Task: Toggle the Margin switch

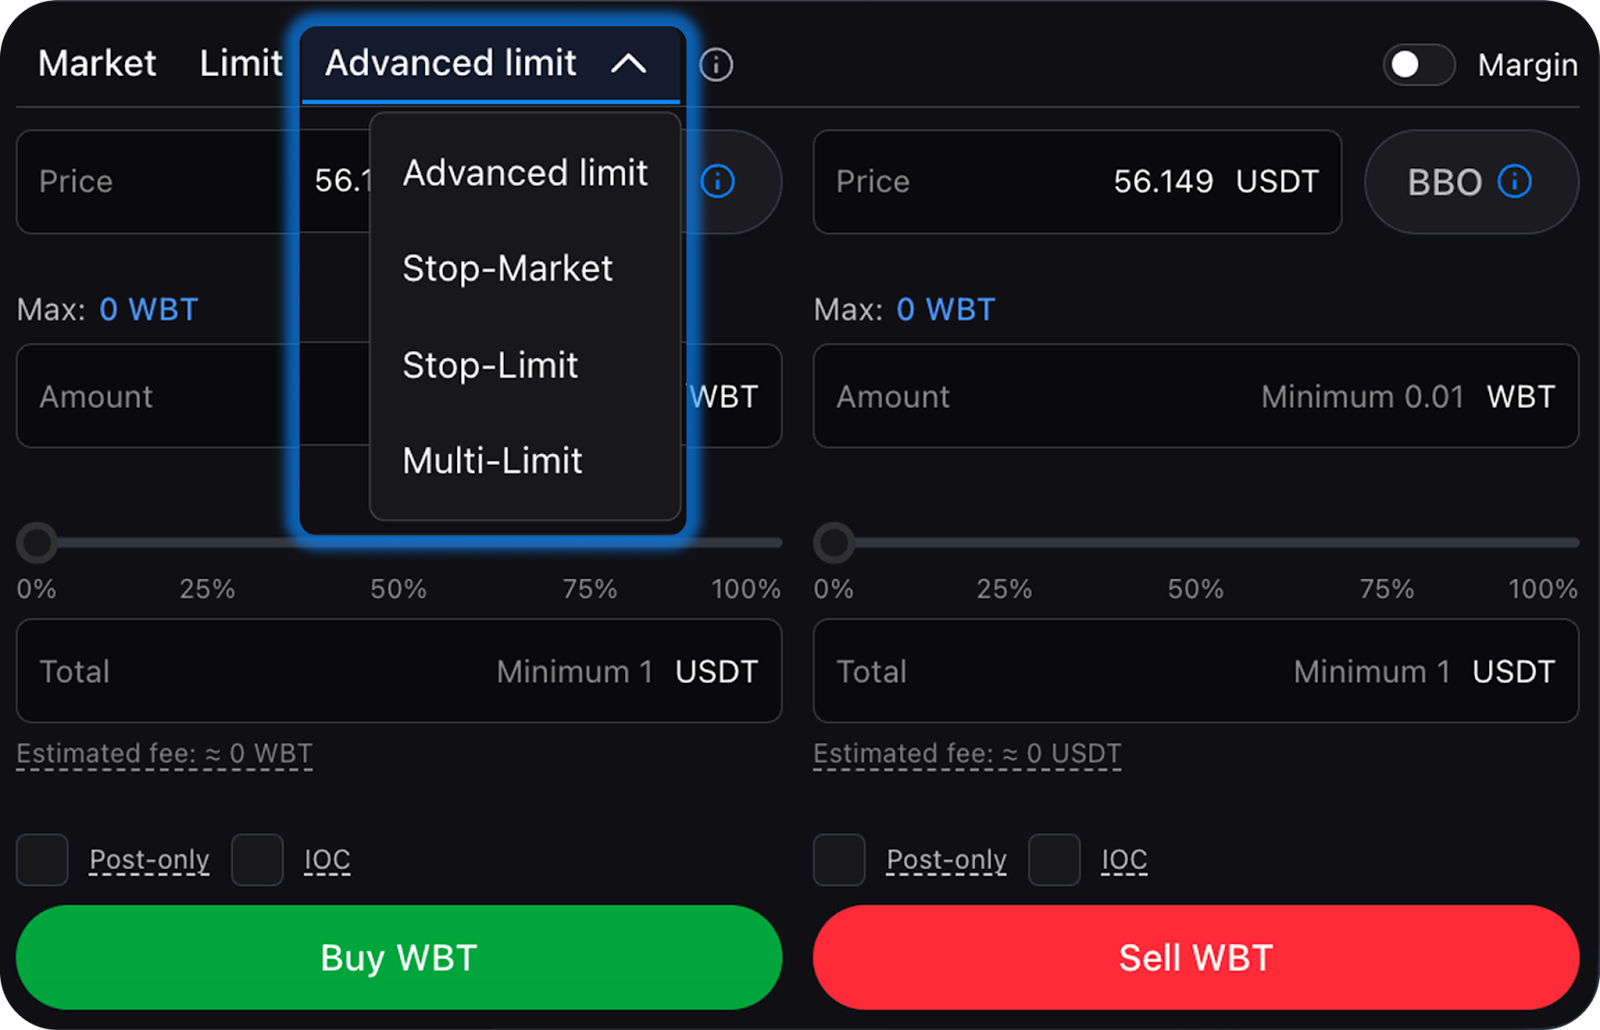Action: (x=1418, y=65)
